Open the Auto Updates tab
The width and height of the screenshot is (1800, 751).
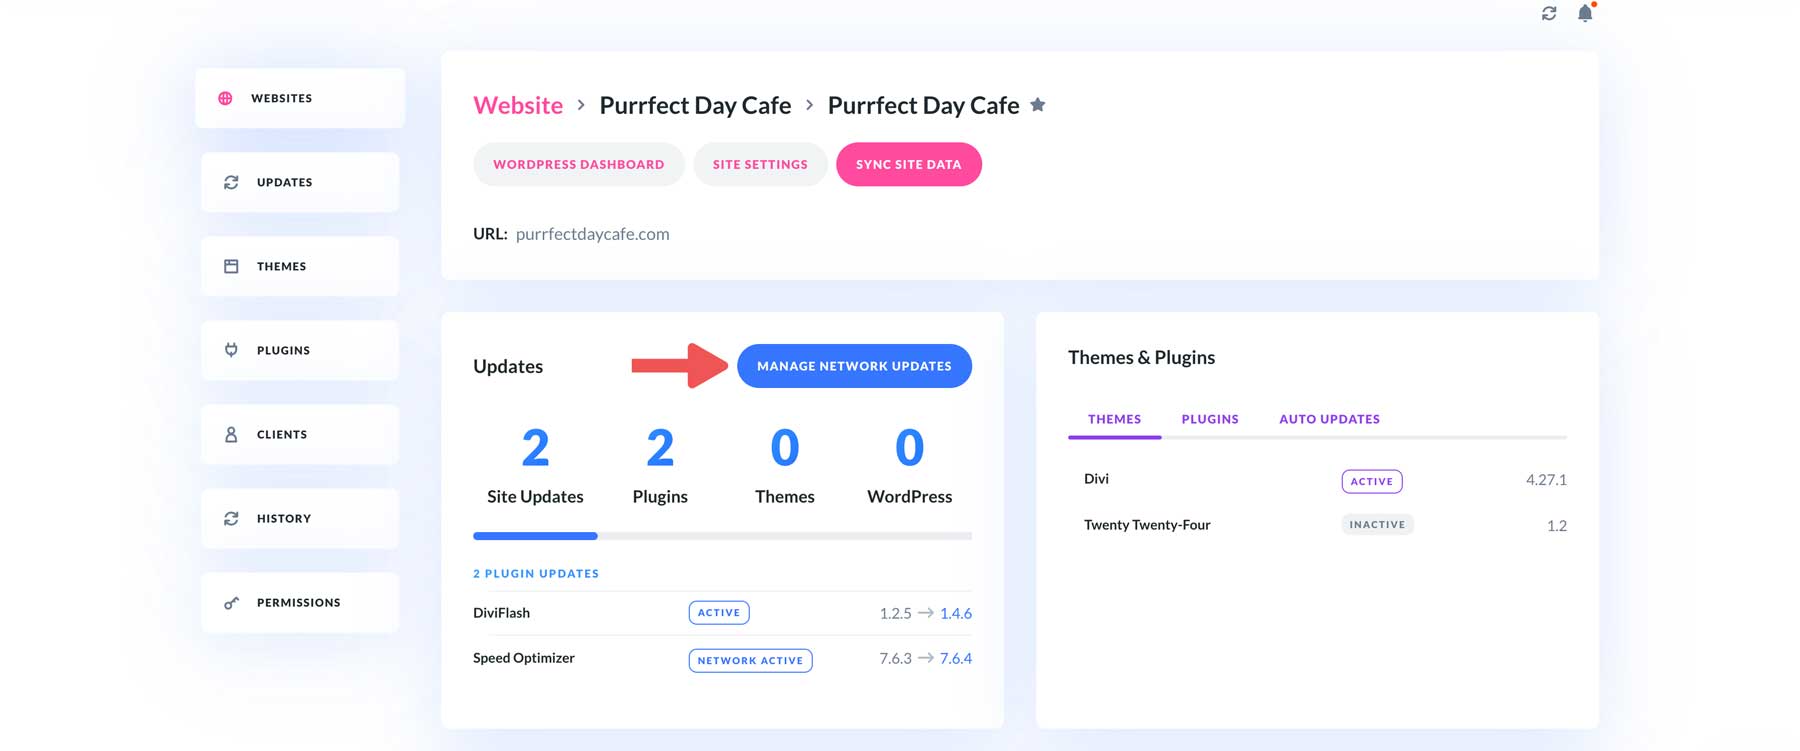[x=1329, y=419]
